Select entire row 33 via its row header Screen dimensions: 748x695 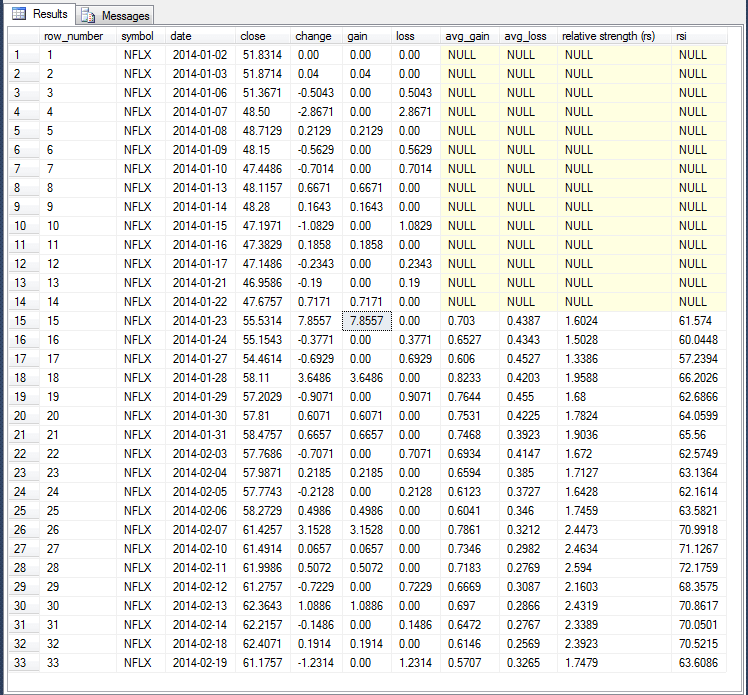(x=23, y=663)
